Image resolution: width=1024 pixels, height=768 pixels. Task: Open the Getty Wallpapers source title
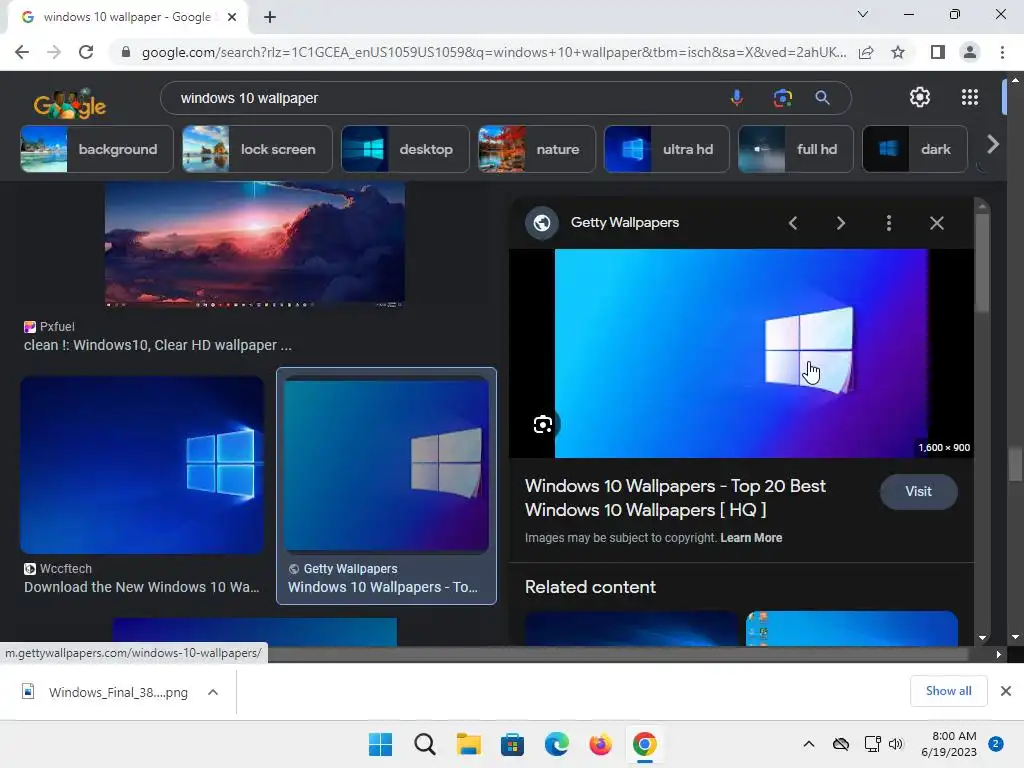[625, 223]
